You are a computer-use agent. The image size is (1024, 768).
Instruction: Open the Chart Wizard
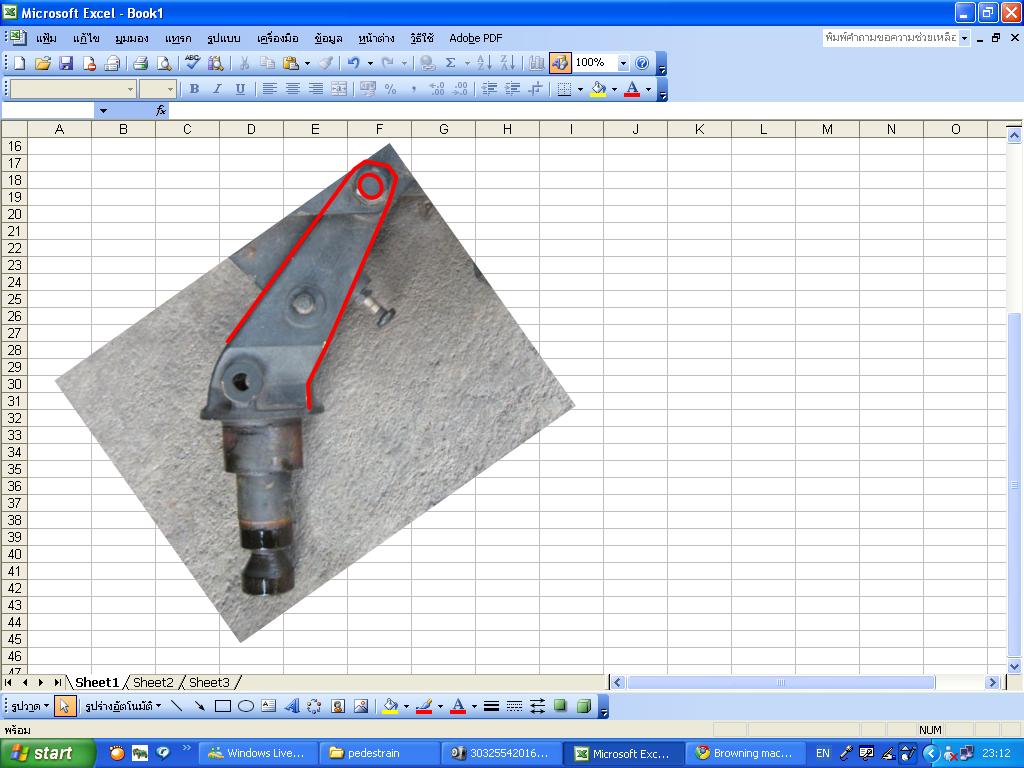536,63
